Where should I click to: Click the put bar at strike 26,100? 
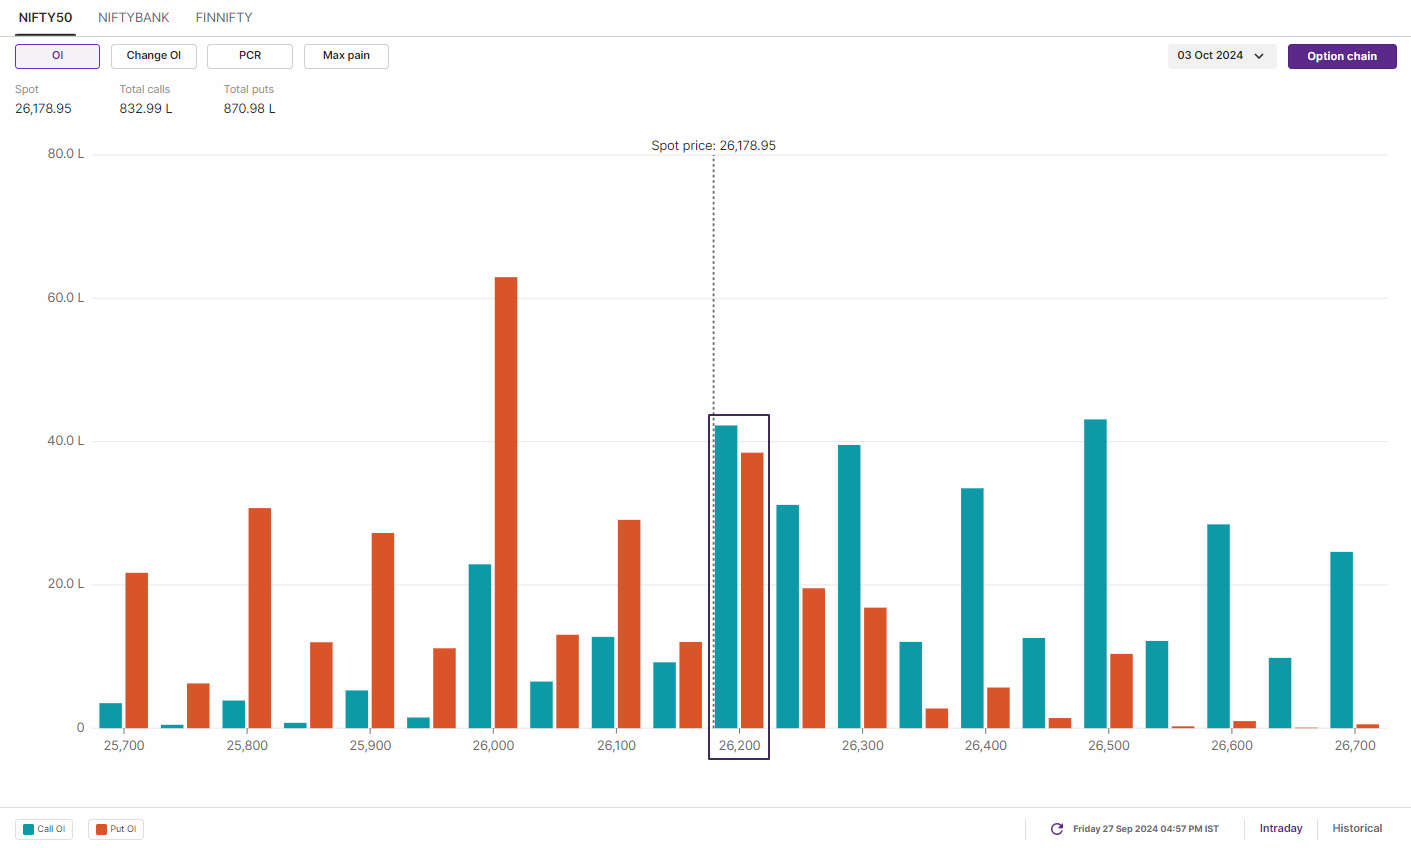pyautogui.click(x=629, y=624)
